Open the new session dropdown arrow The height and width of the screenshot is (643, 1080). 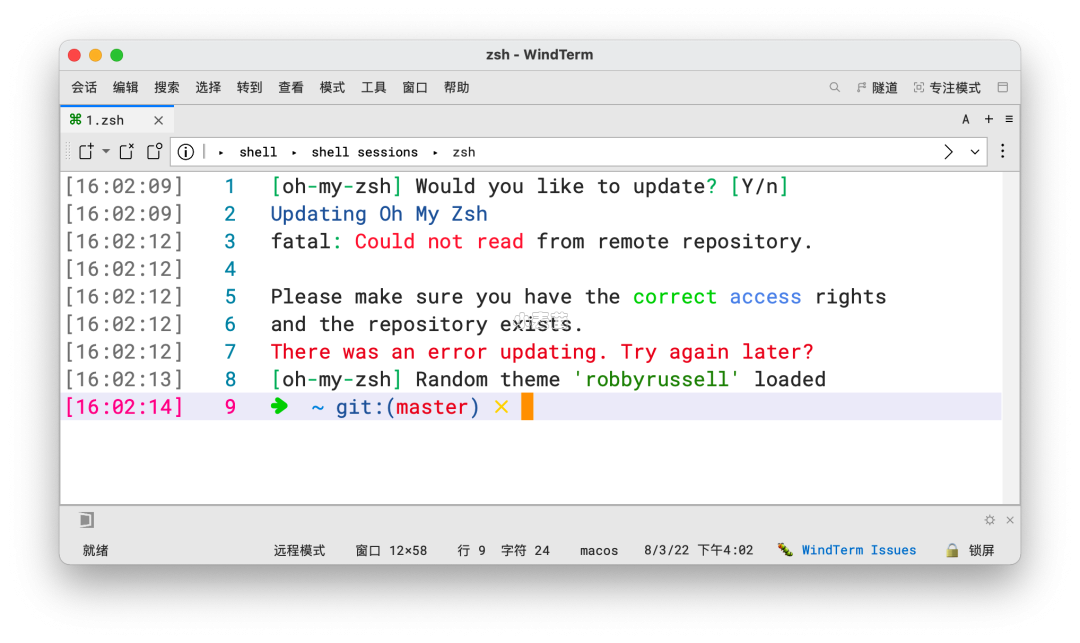(x=106, y=152)
